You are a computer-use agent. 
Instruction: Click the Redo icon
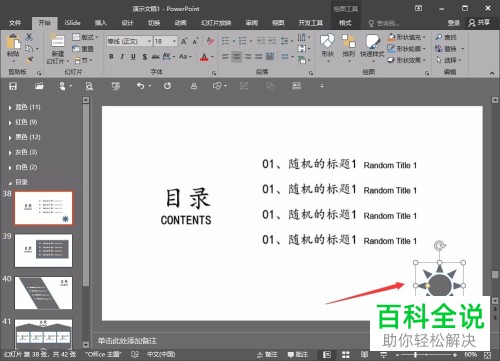click(167, 86)
